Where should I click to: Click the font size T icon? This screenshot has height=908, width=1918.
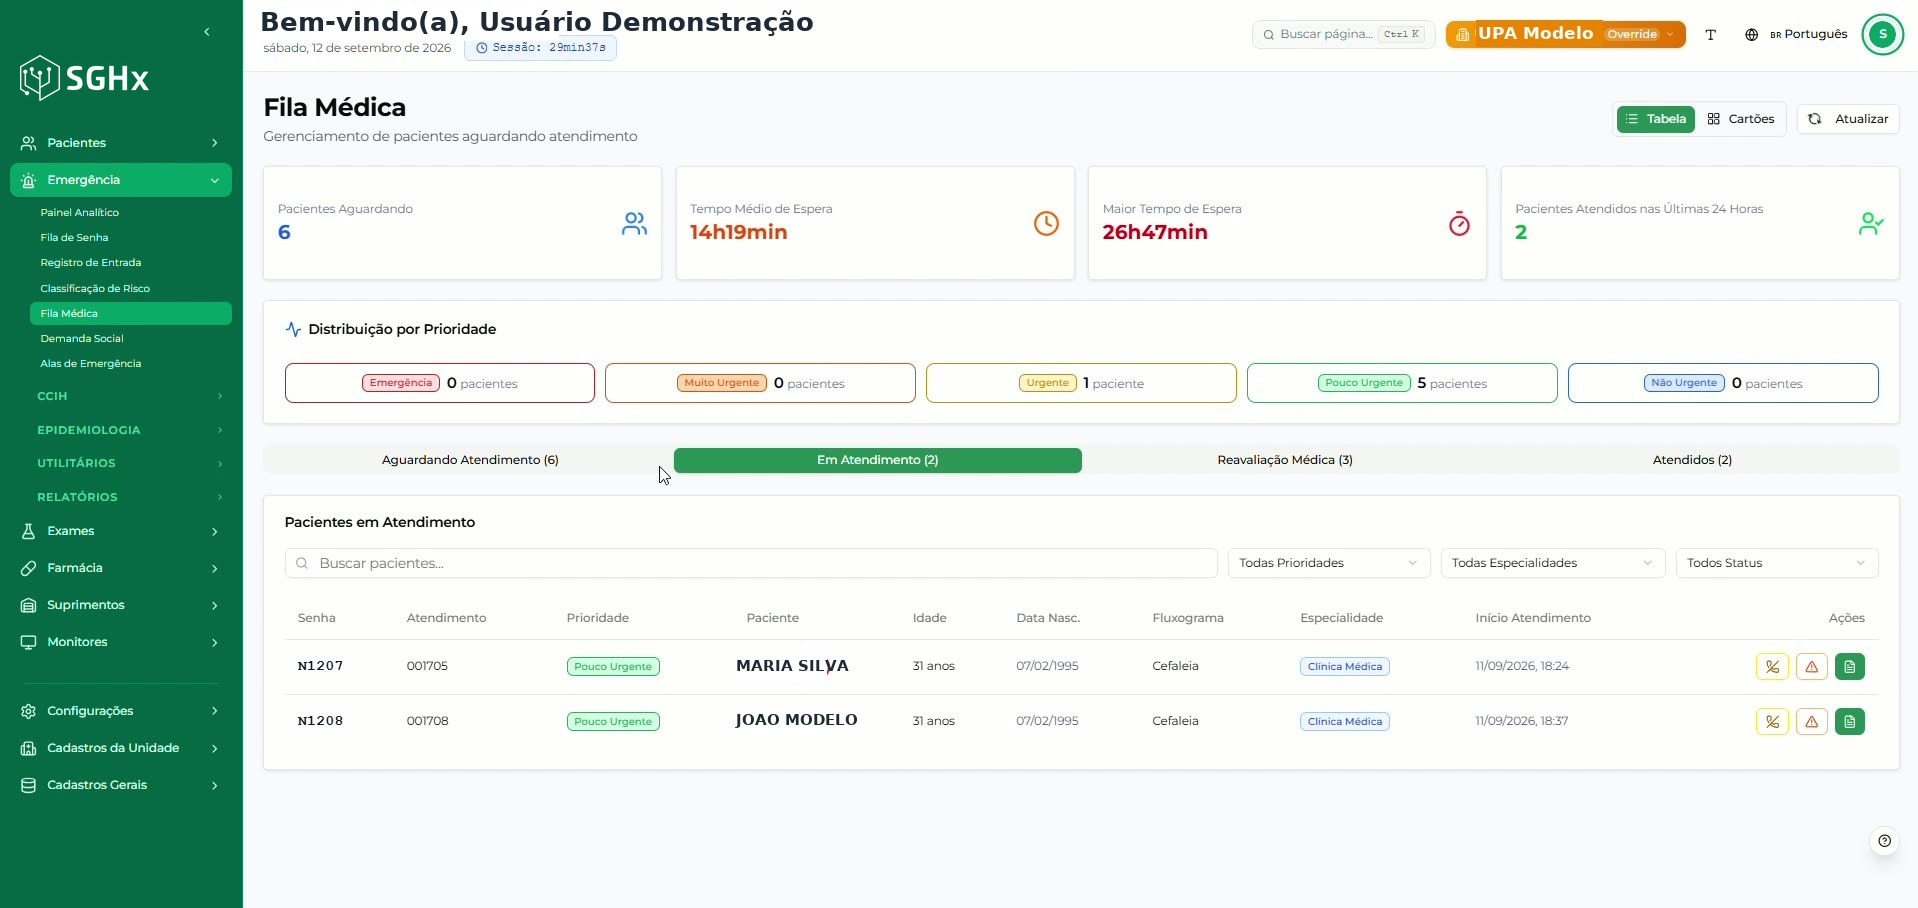(x=1711, y=34)
